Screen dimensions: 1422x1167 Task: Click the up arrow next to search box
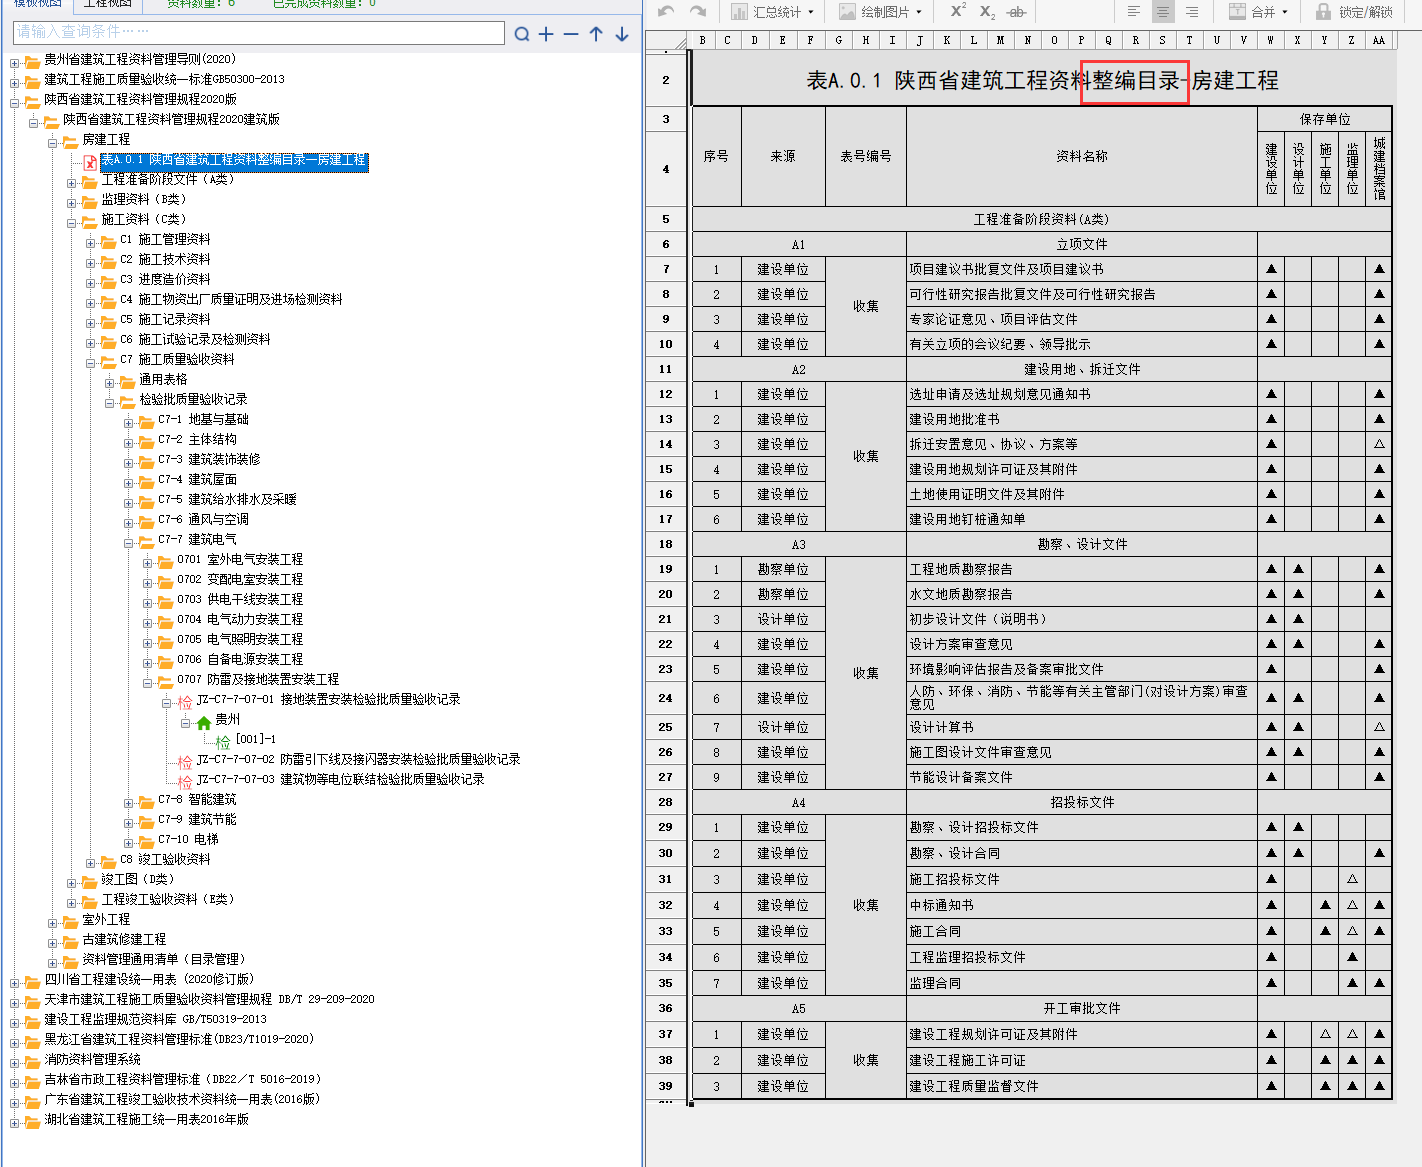[596, 34]
